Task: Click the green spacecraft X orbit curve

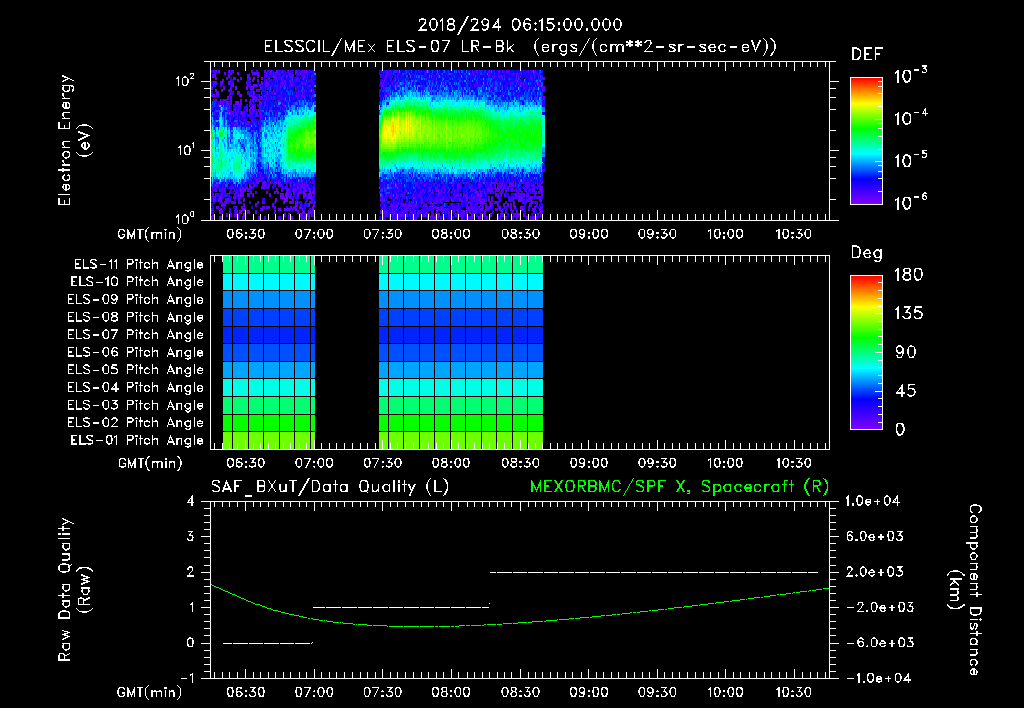Action: click(520, 622)
